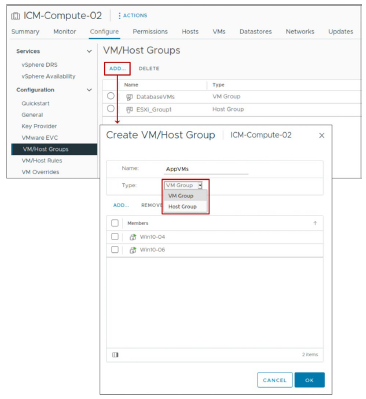Switch to the Summary tab
Screen dimensions: 366x399
click(25, 32)
